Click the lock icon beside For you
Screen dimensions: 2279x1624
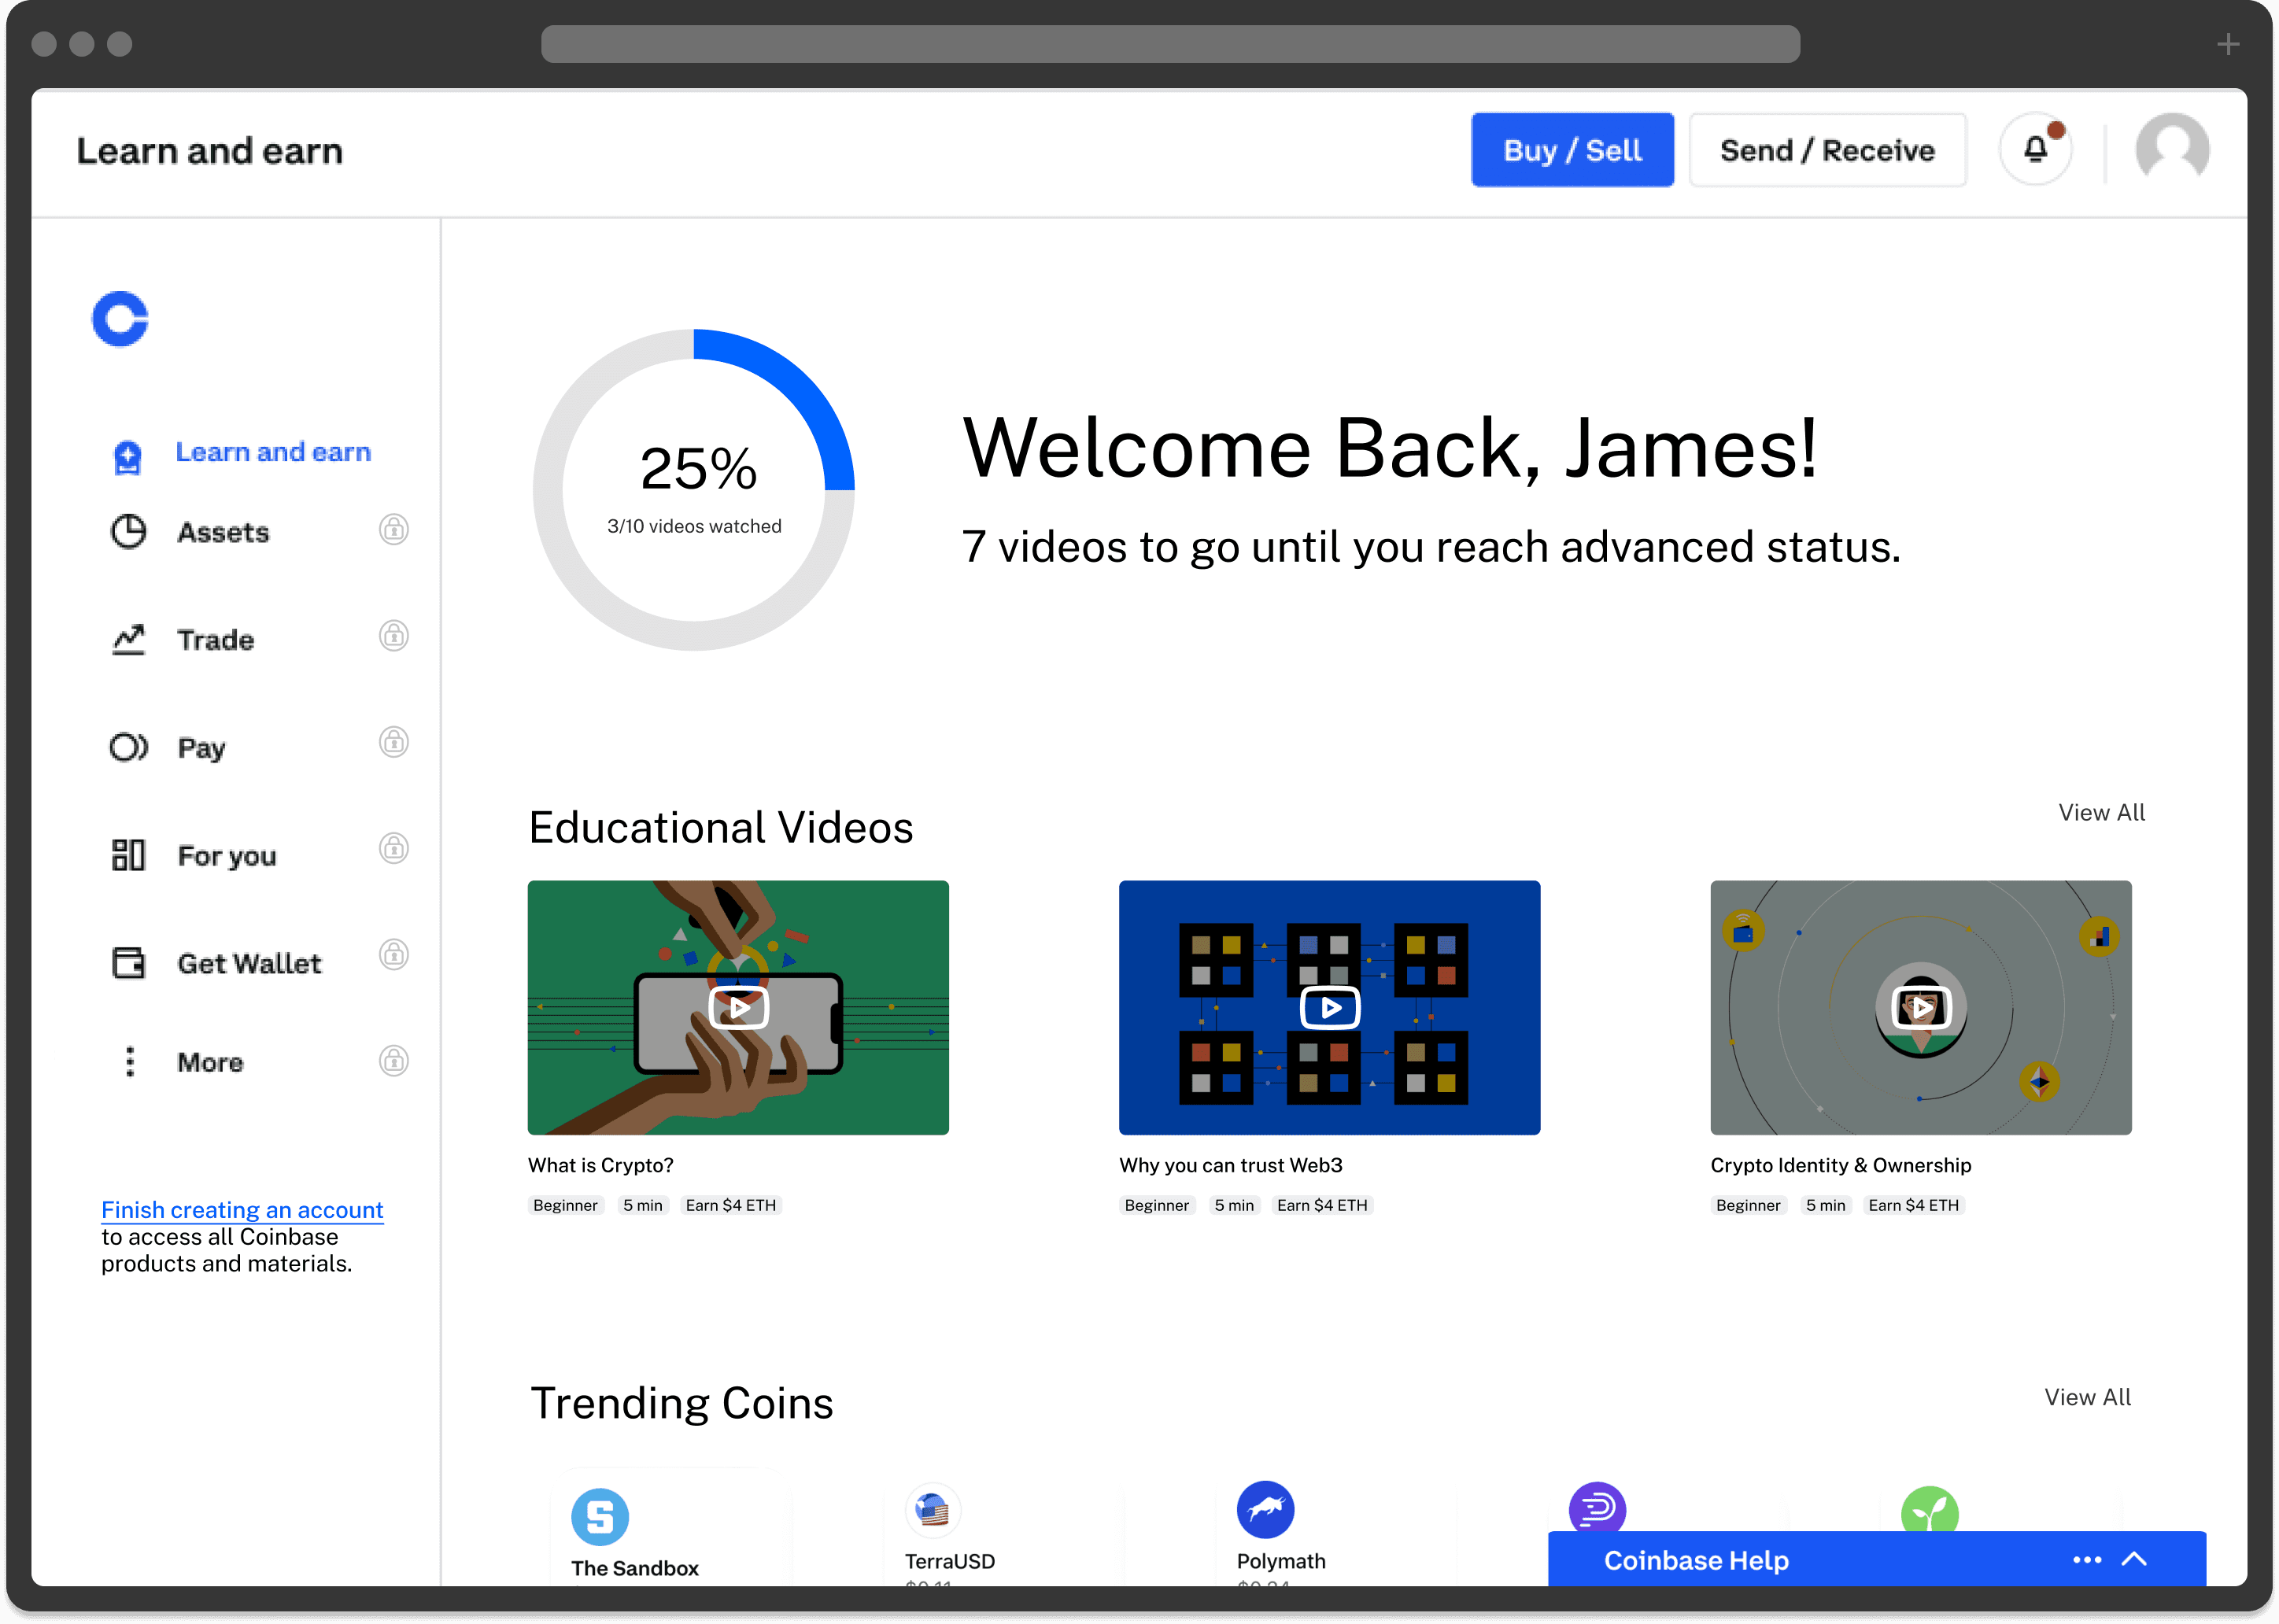point(394,849)
